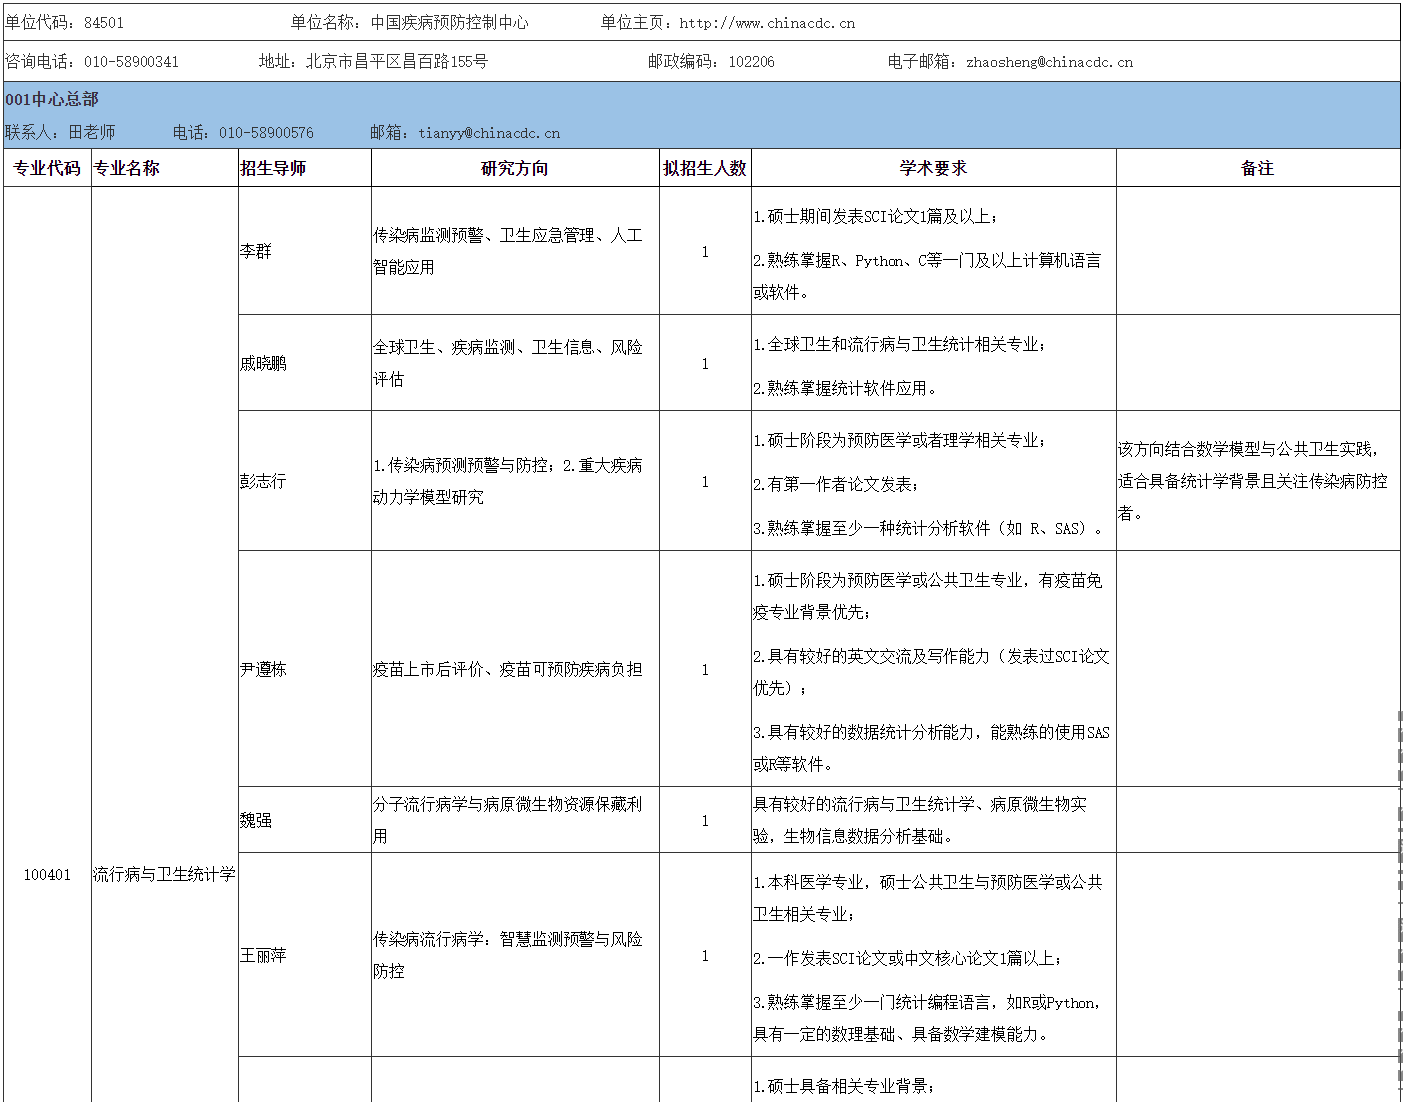Select the 单位代码: 84501 text
Screen dimensions: 1403x1102
[64, 23]
